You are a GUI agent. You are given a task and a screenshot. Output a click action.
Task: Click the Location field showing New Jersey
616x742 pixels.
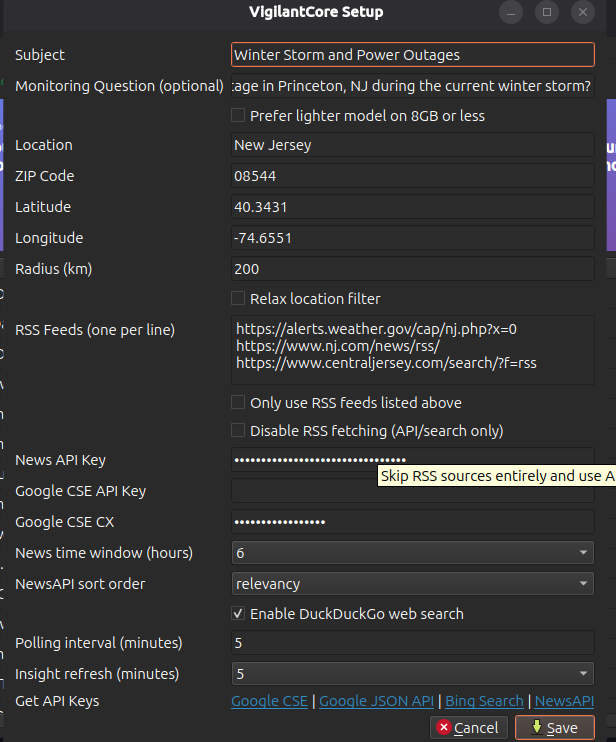pyautogui.click(x=413, y=145)
